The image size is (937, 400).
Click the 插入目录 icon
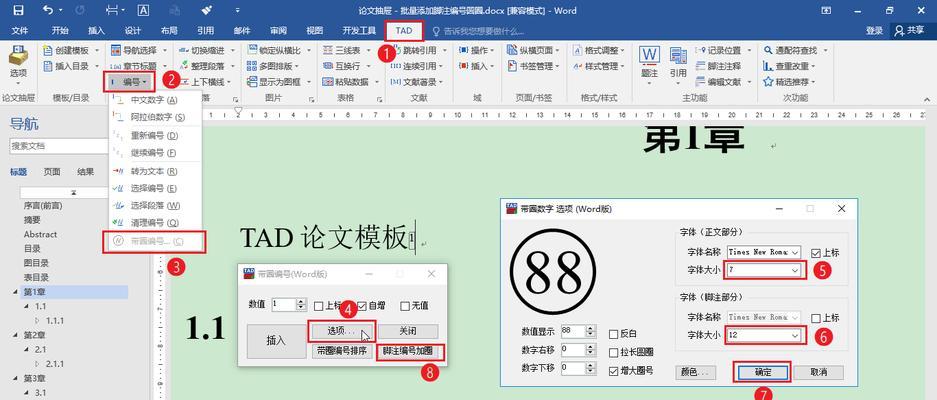48,66
